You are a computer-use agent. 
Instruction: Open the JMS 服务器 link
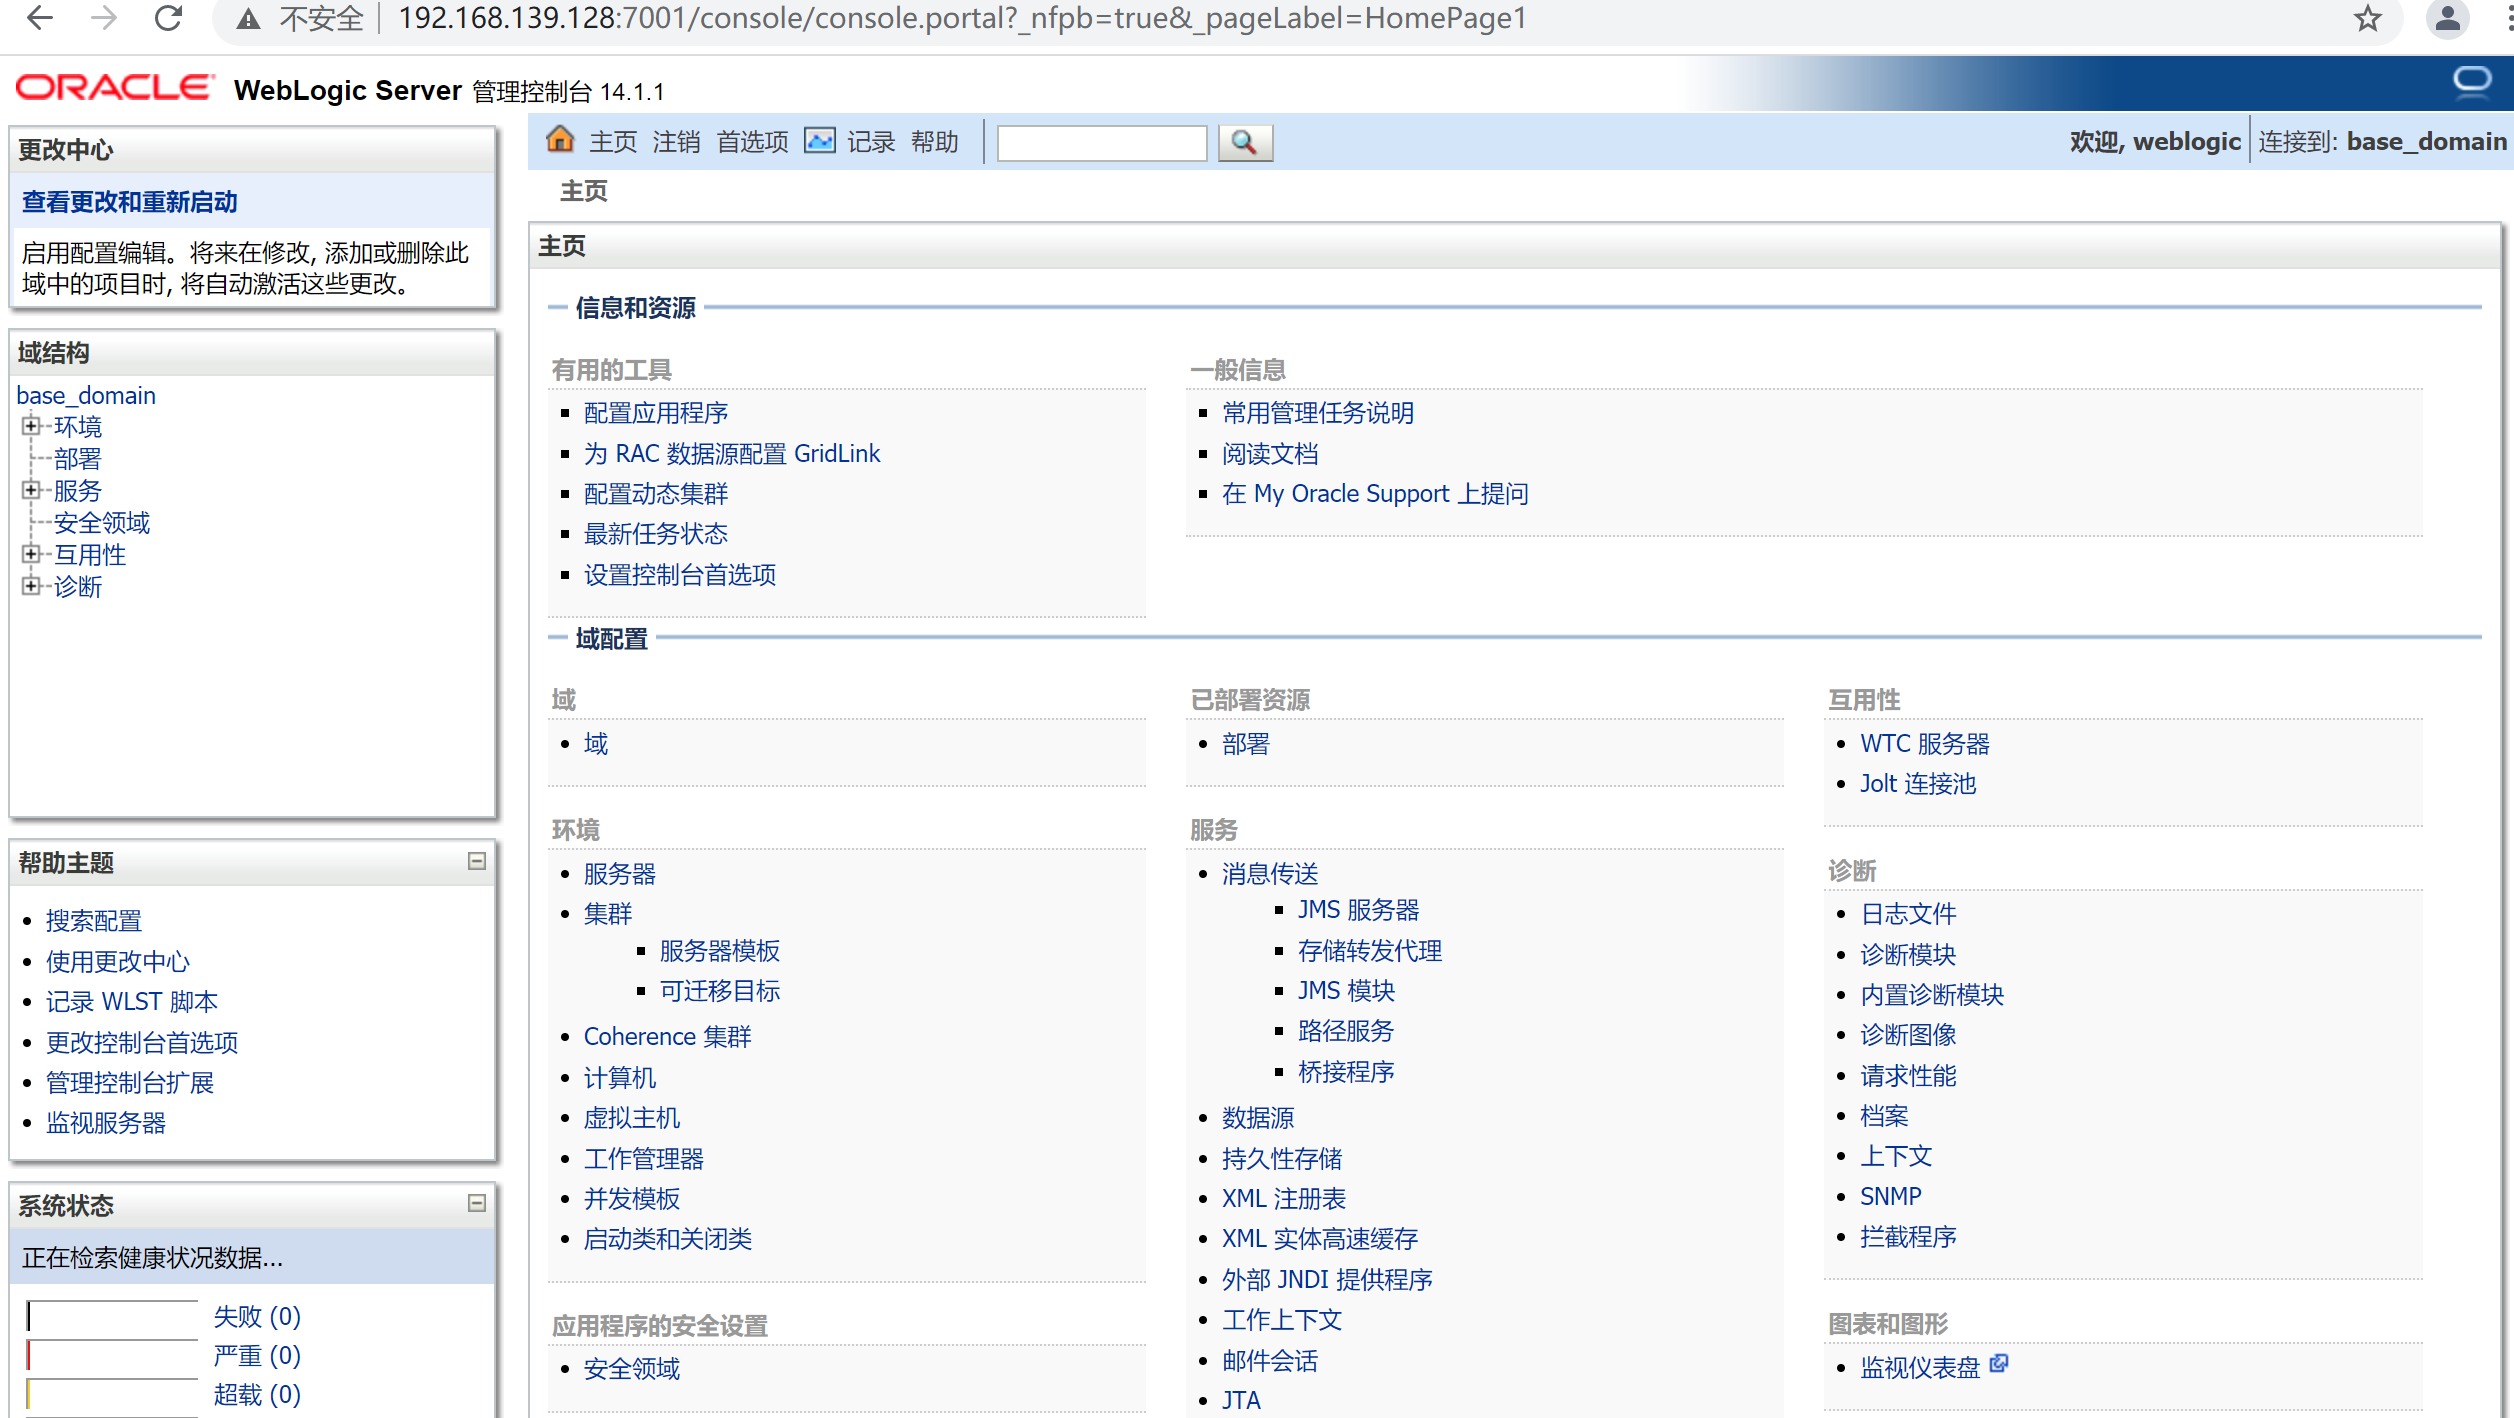(x=1359, y=910)
